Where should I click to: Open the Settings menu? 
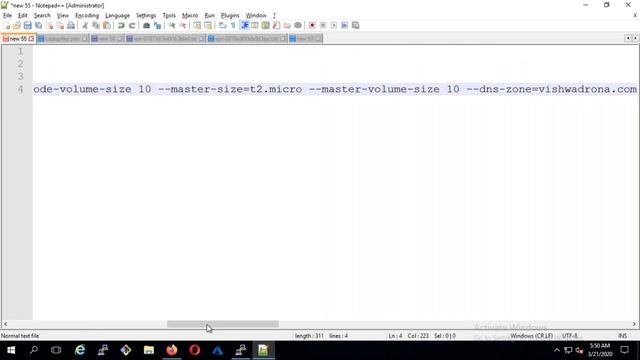click(x=146, y=16)
